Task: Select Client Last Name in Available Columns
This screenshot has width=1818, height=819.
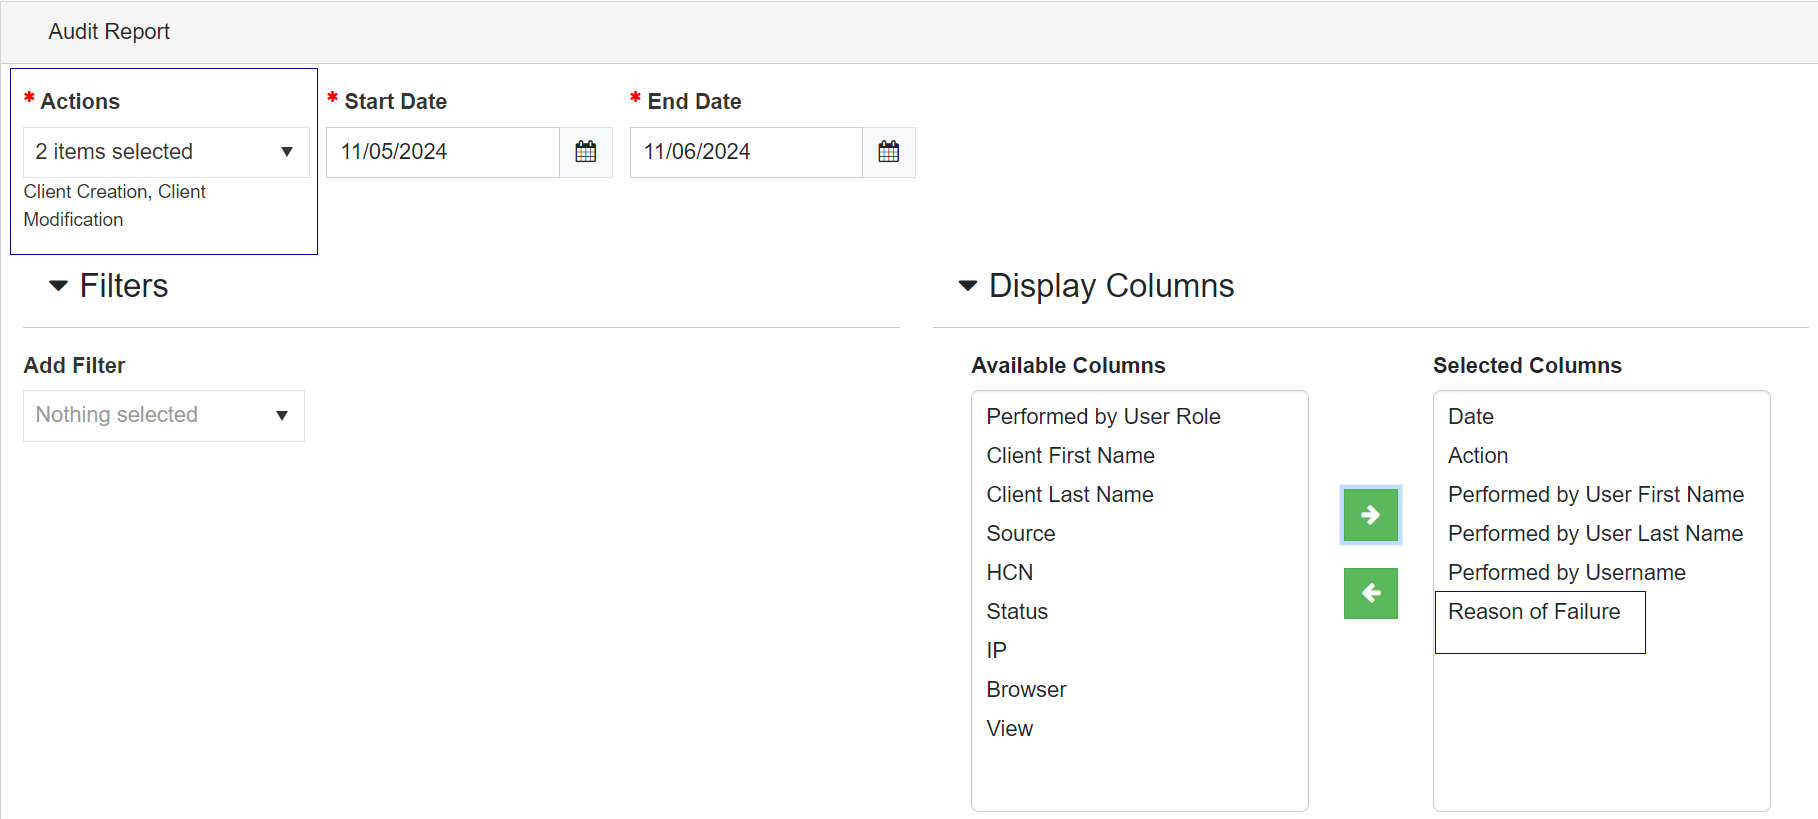Action: [1069, 494]
